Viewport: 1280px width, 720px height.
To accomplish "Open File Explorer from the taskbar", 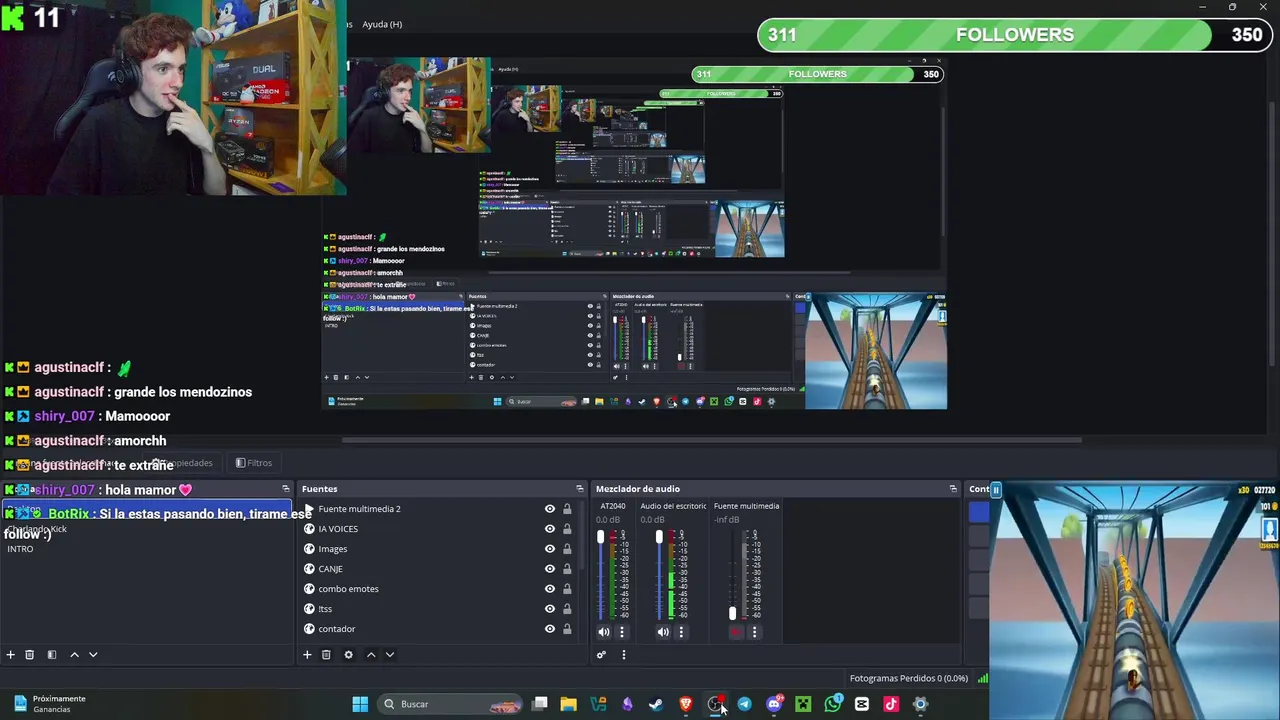I will (568, 704).
